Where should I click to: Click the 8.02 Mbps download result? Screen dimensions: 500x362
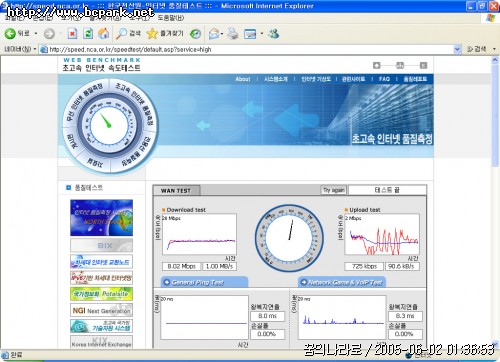(182, 266)
